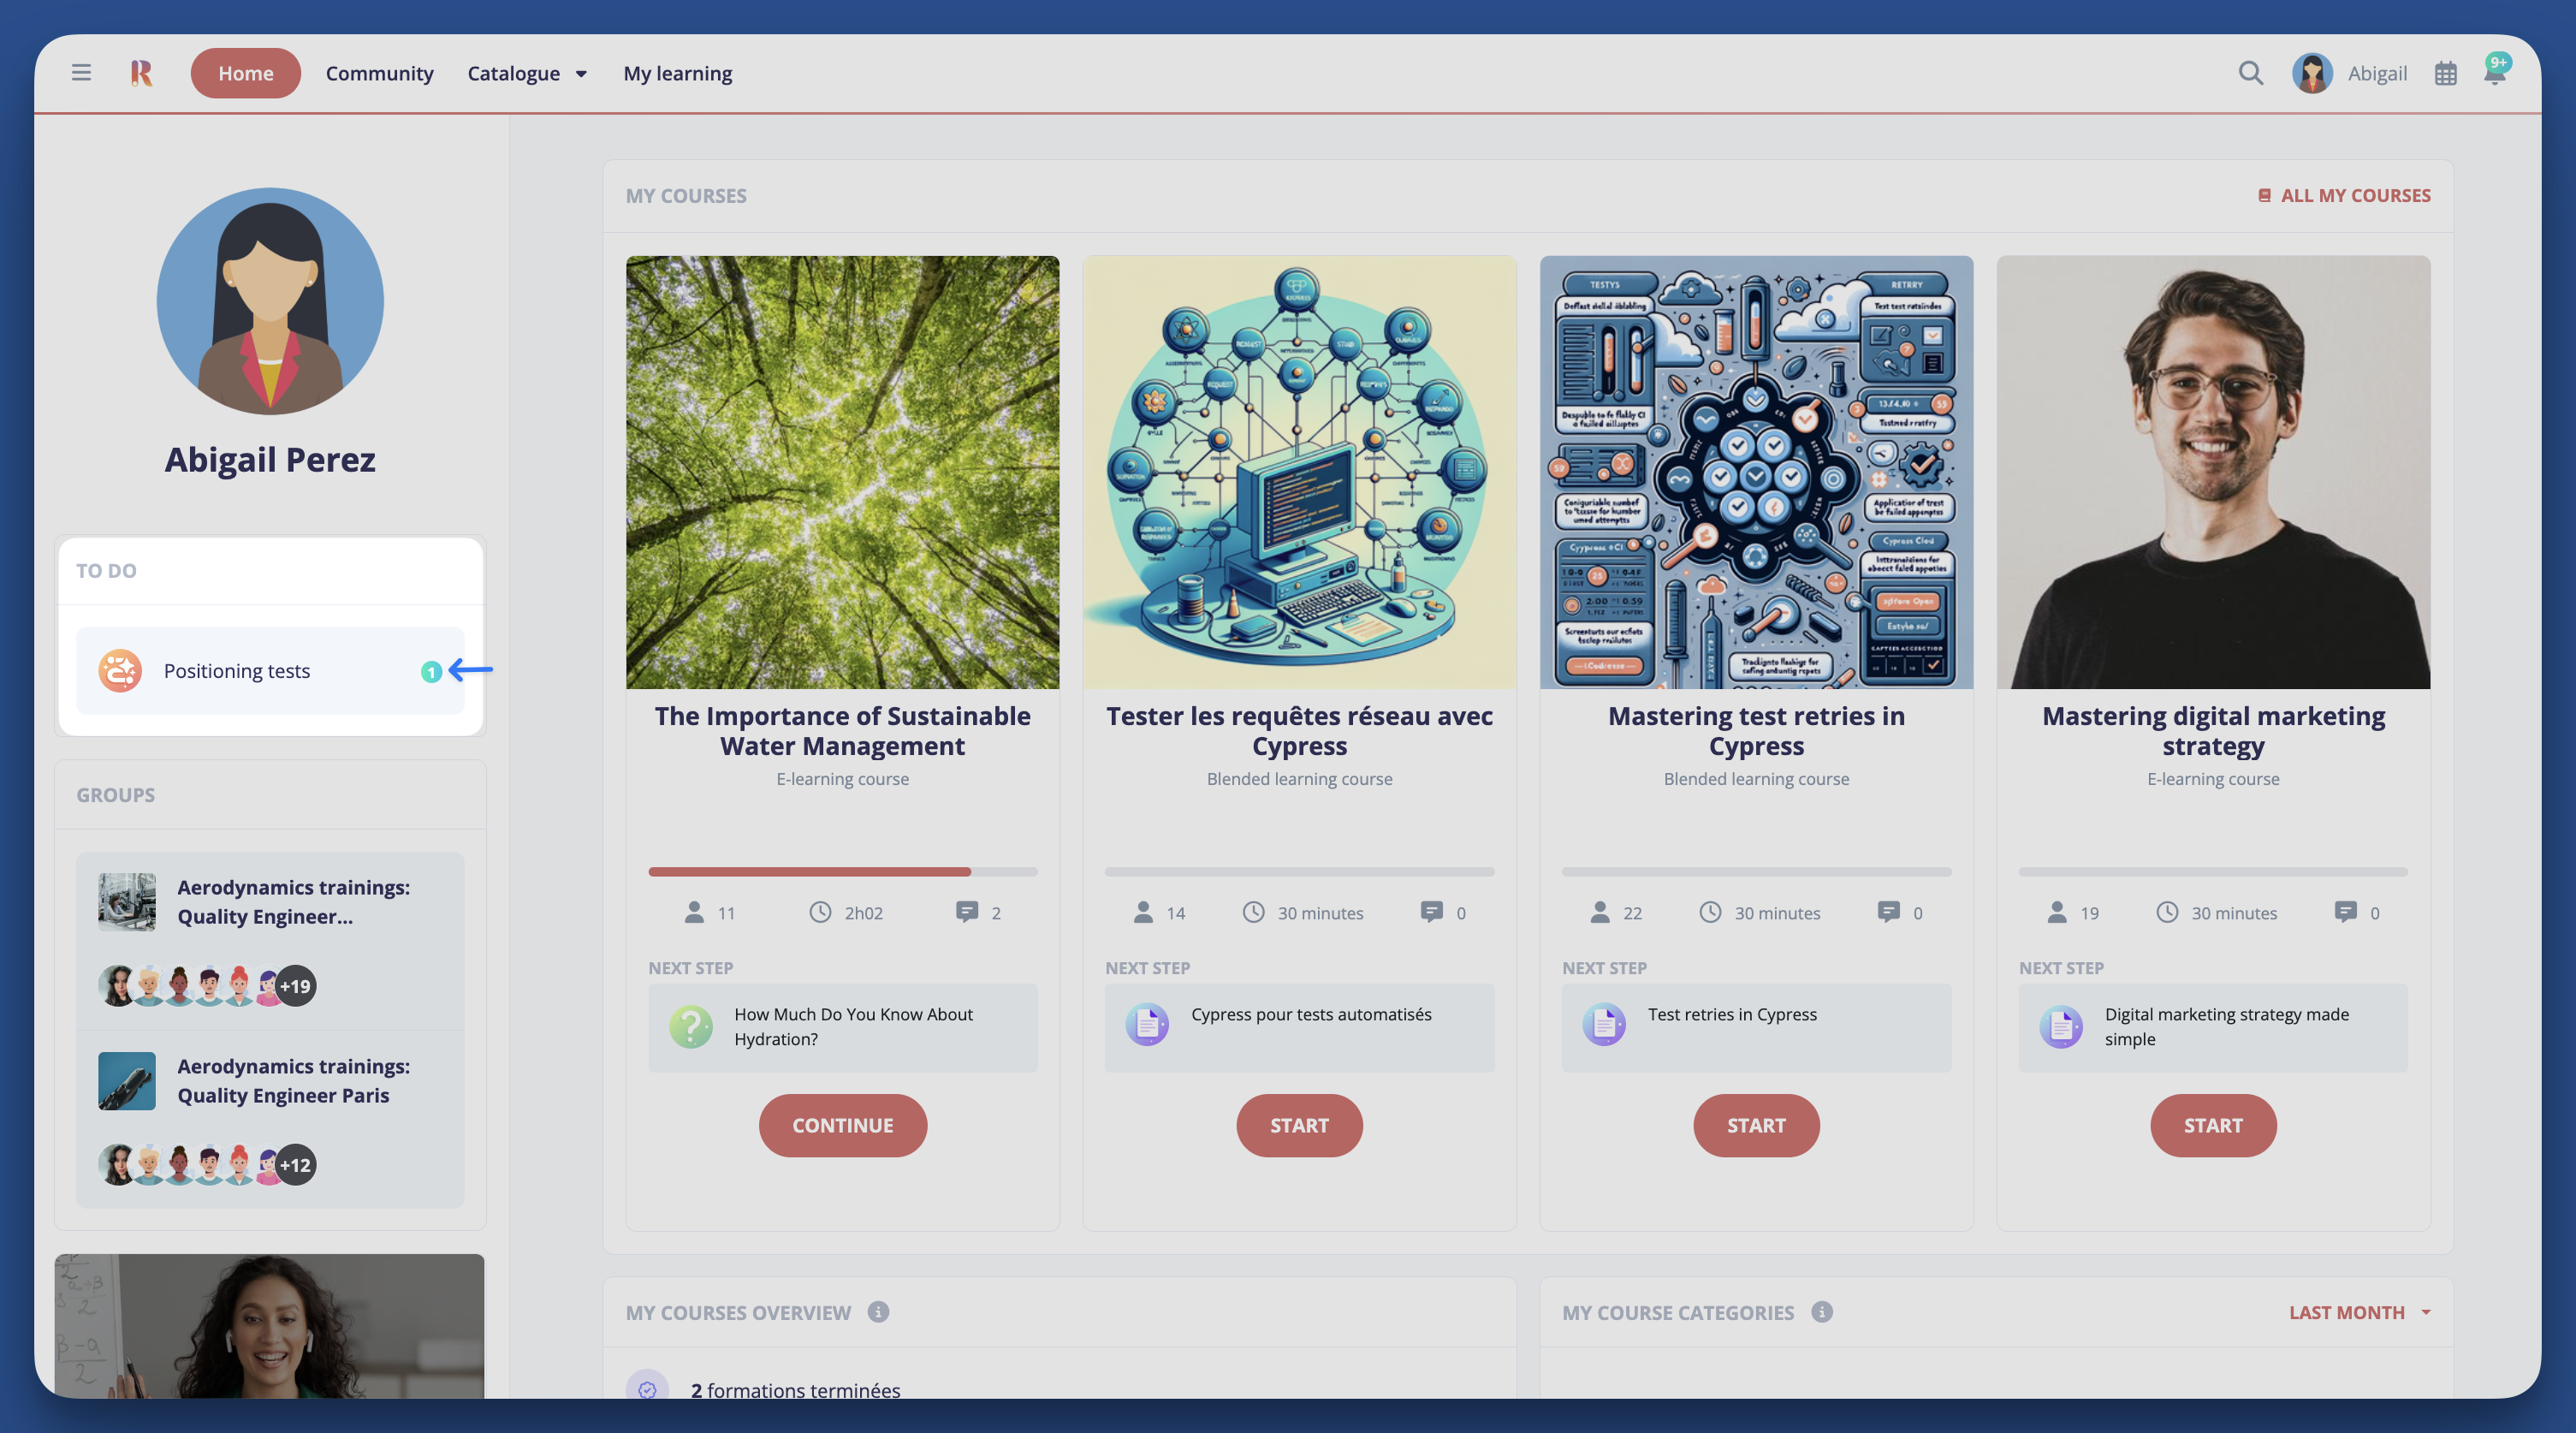The width and height of the screenshot is (2576, 1433).
Task: Expand the Catalogue dropdown menu
Action: (x=527, y=73)
